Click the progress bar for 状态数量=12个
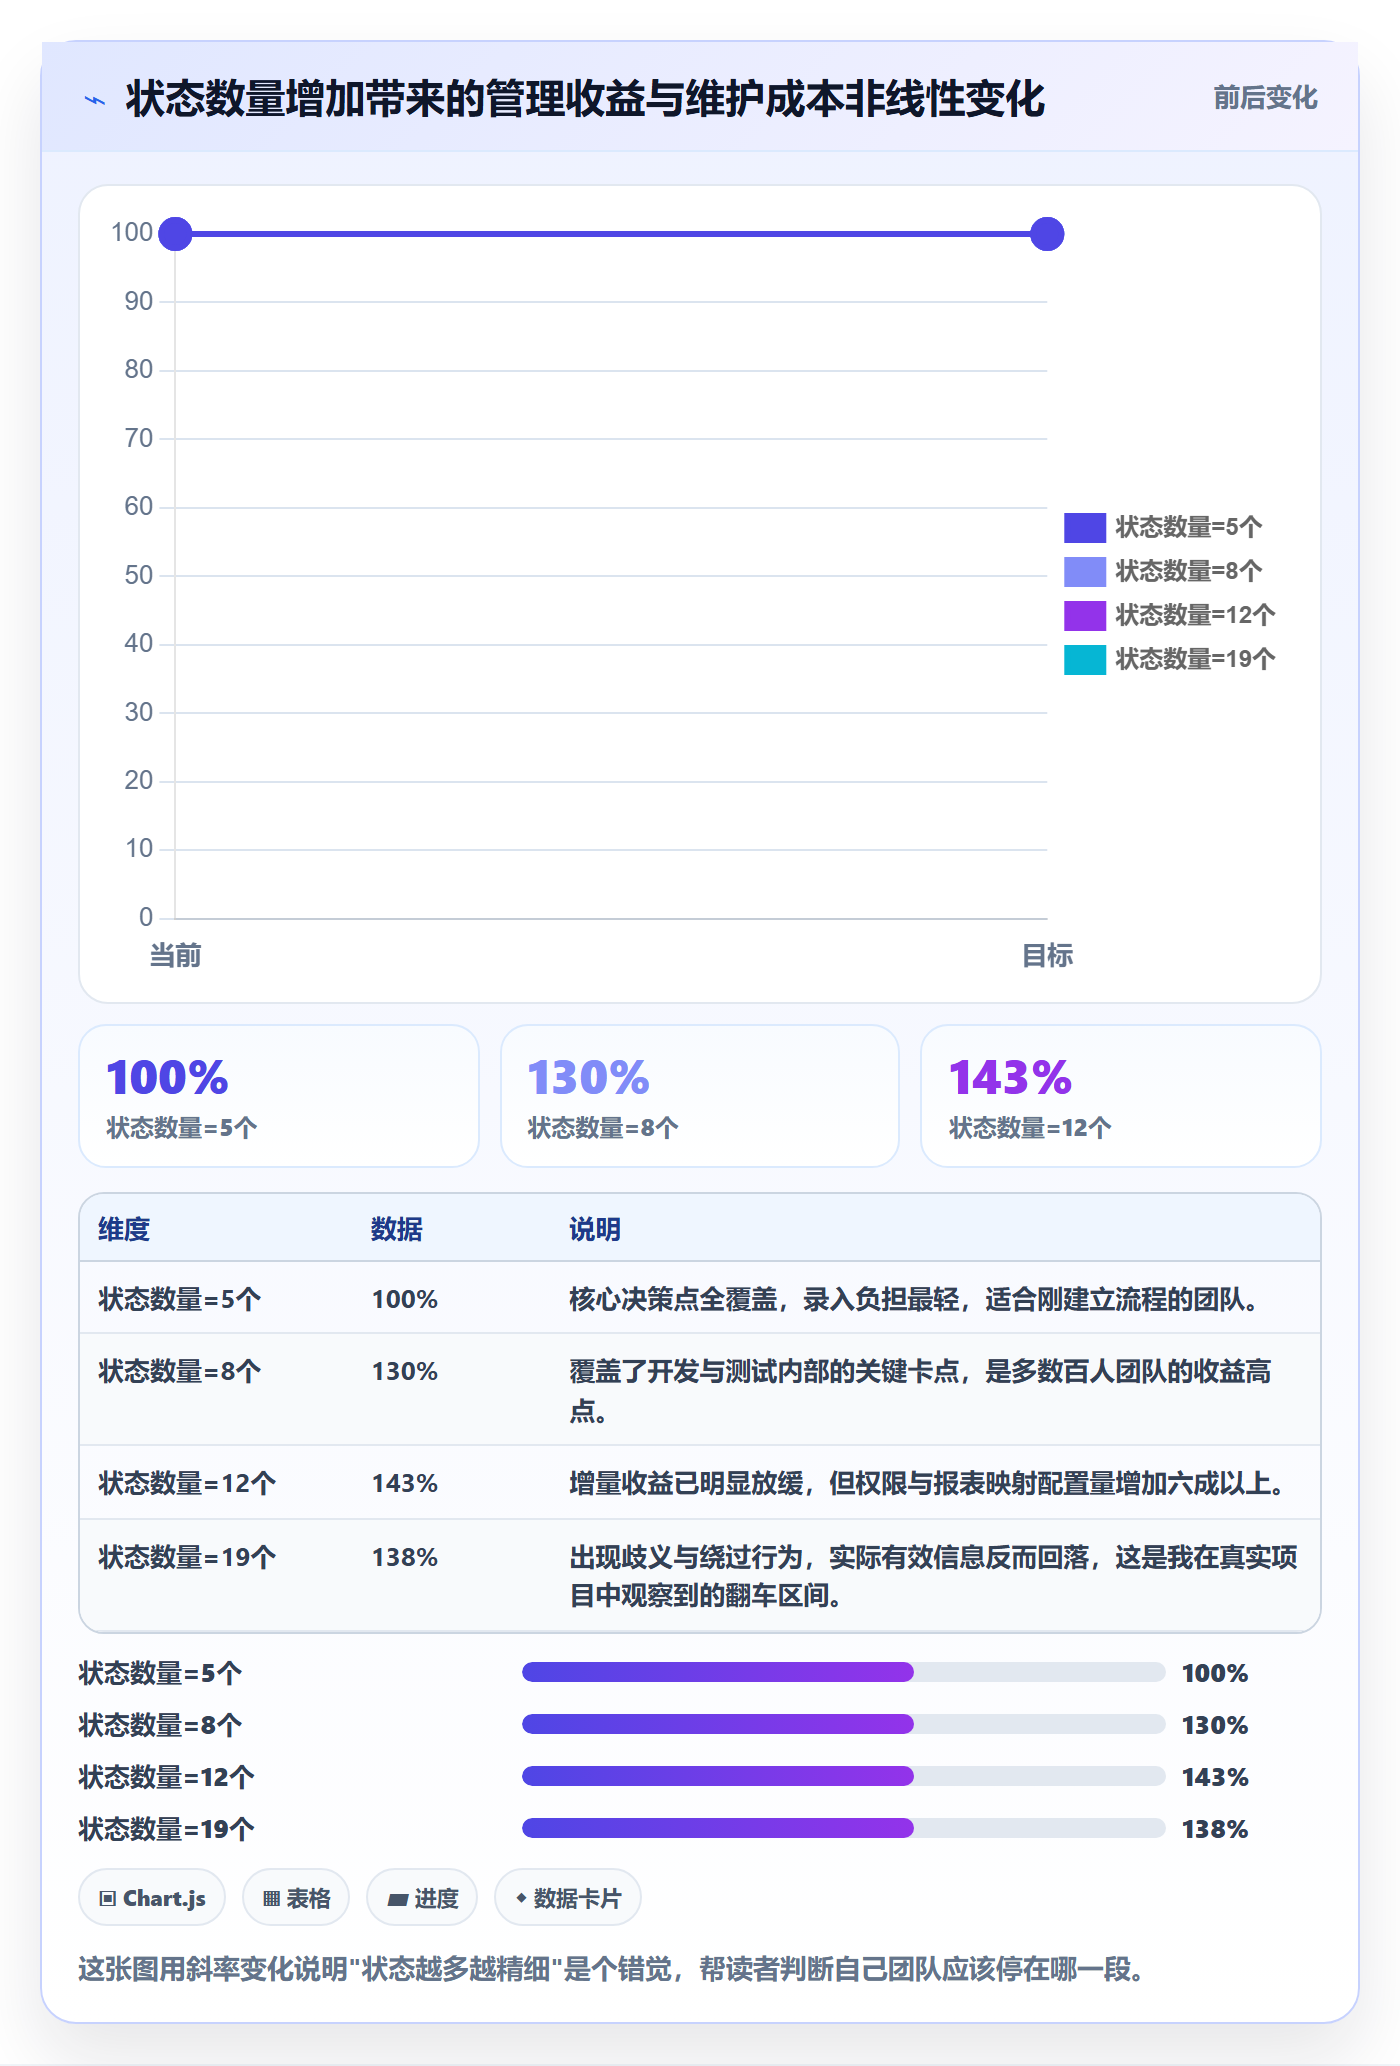Image resolution: width=1400 pixels, height=2066 pixels. (844, 1776)
